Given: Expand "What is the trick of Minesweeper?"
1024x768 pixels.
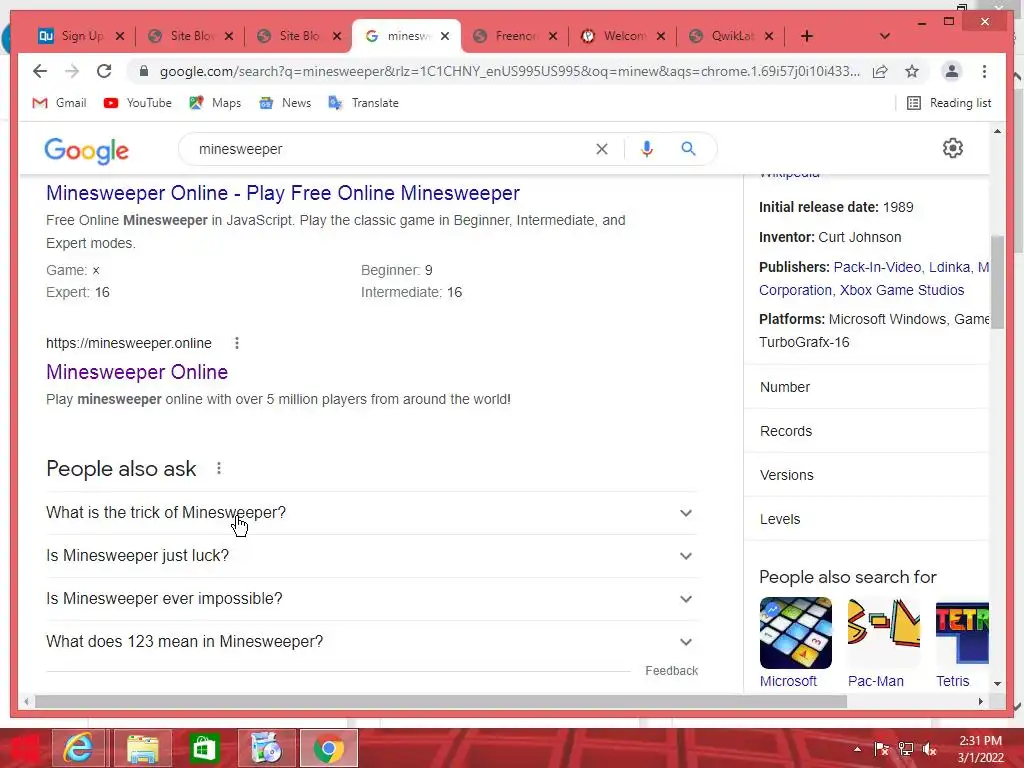Looking at the screenshot, I should [371, 513].
